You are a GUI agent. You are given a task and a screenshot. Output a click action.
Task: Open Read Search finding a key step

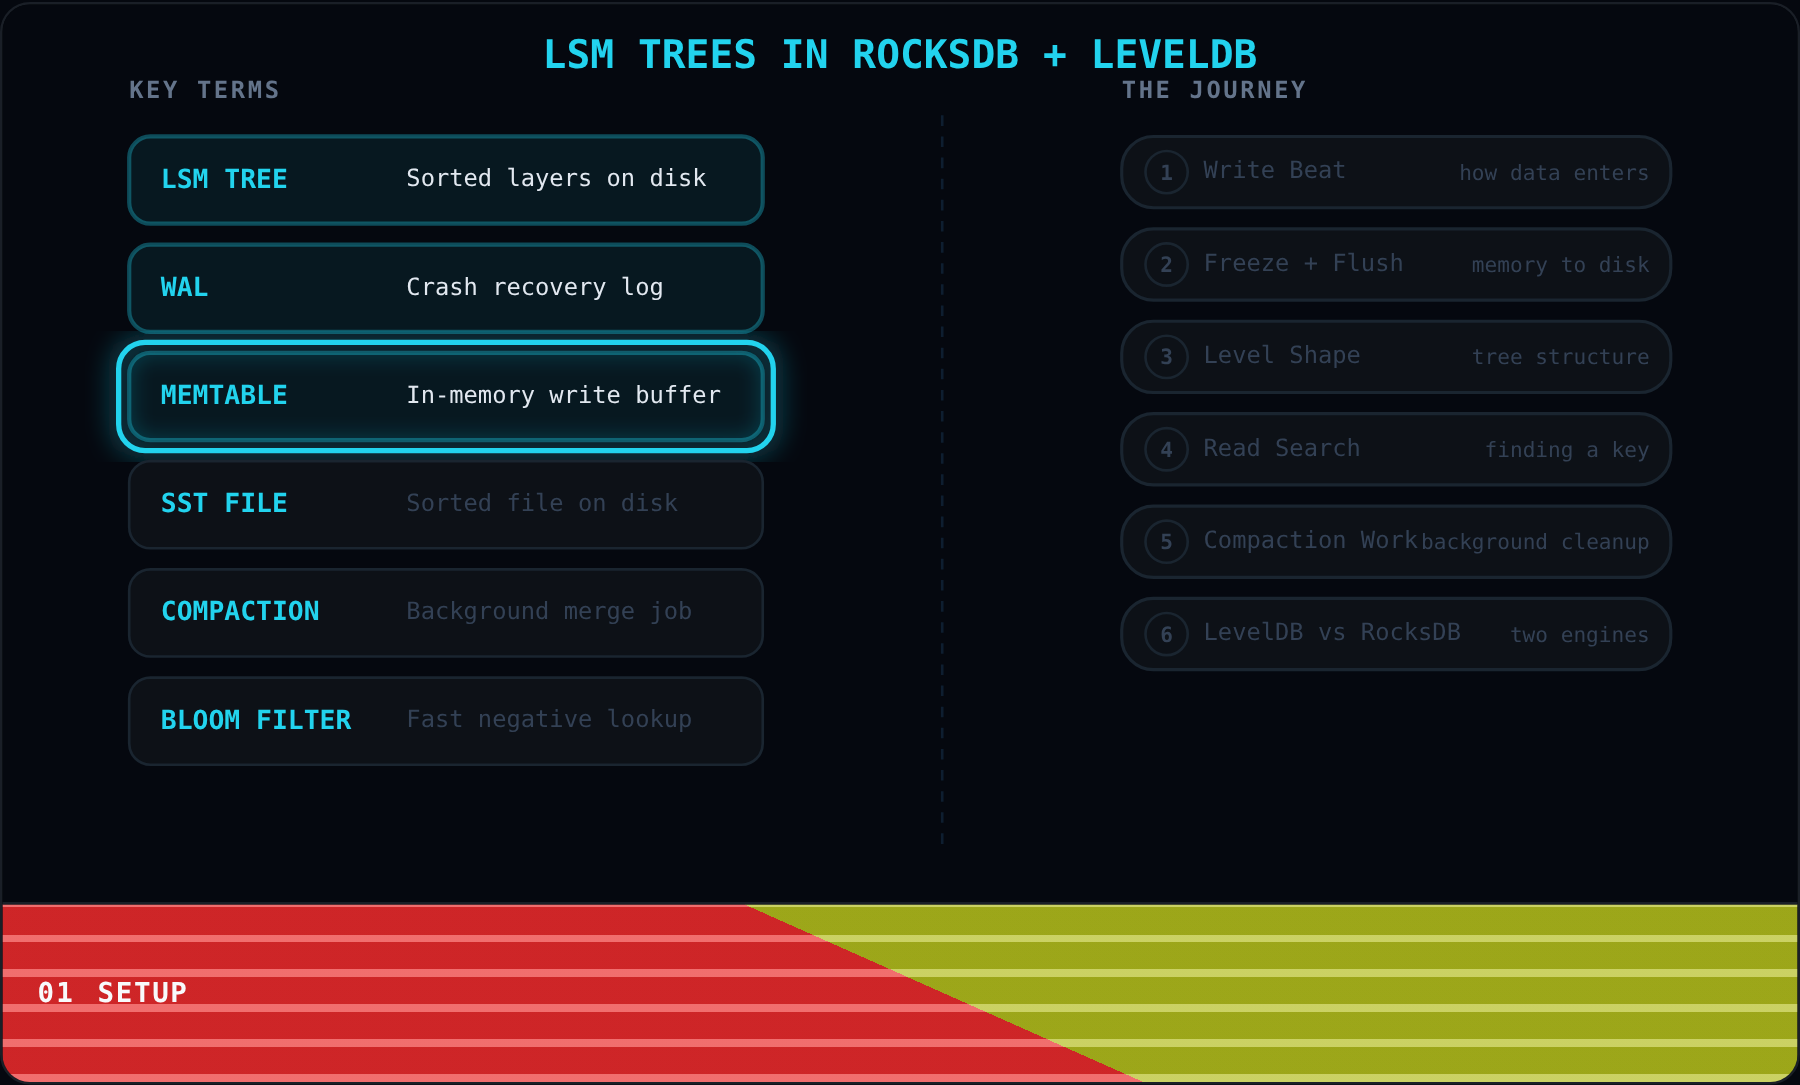(1396, 449)
